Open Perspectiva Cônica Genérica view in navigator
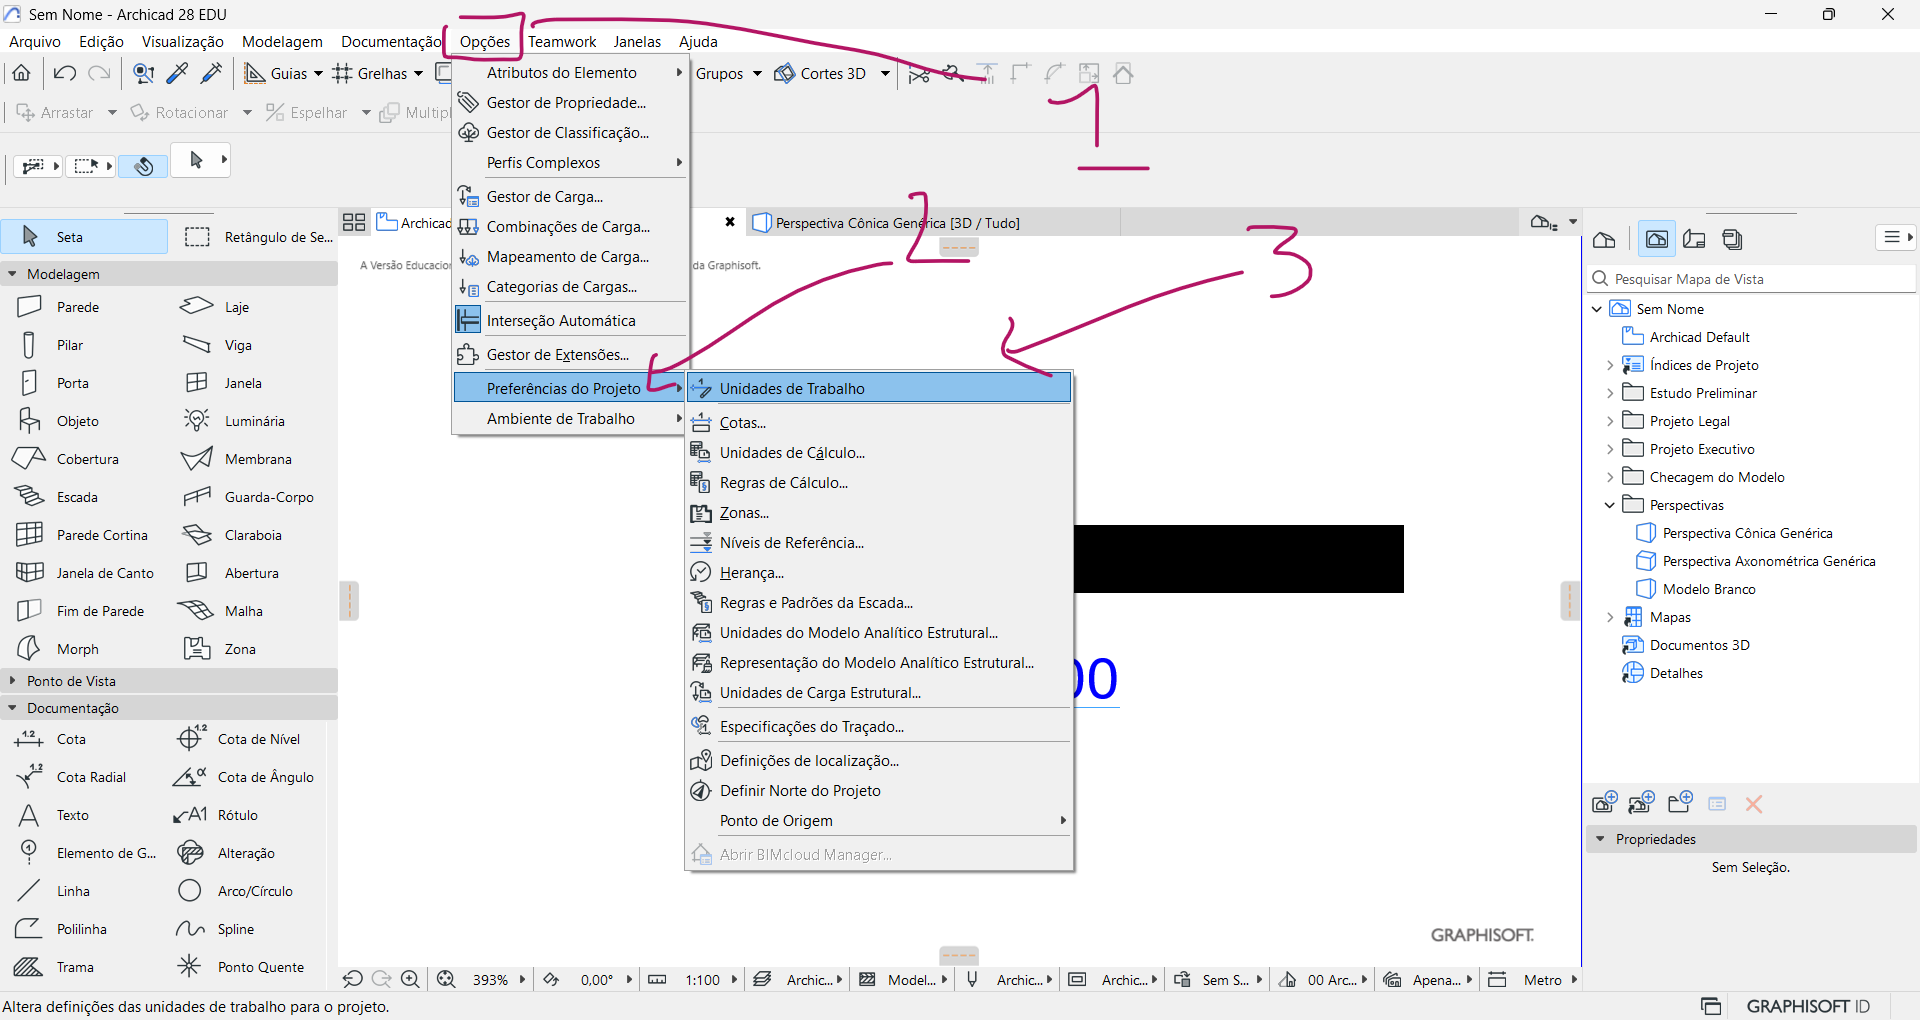 [x=1746, y=533]
